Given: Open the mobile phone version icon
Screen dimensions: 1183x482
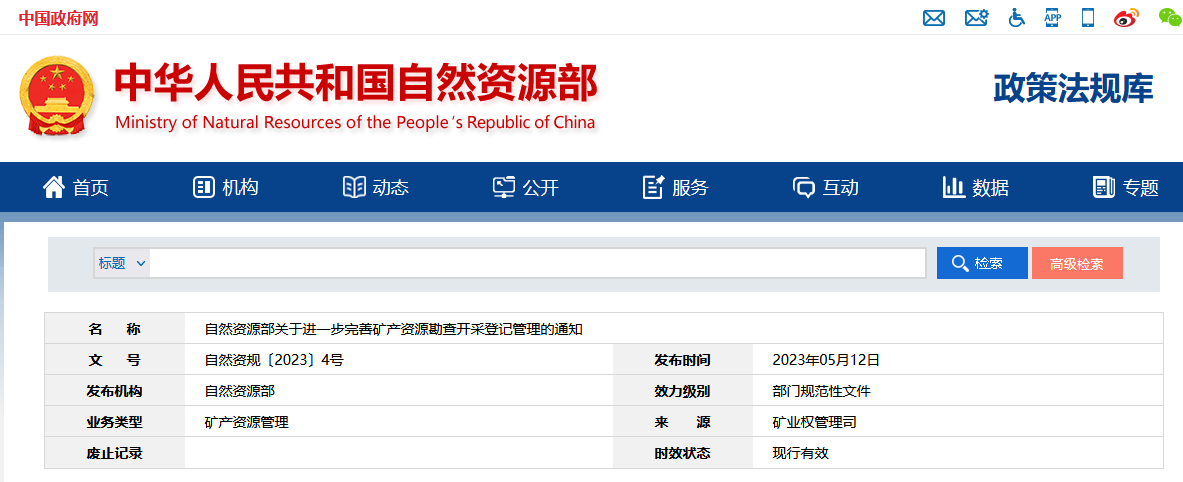Looking at the screenshot, I should click(x=1088, y=18).
